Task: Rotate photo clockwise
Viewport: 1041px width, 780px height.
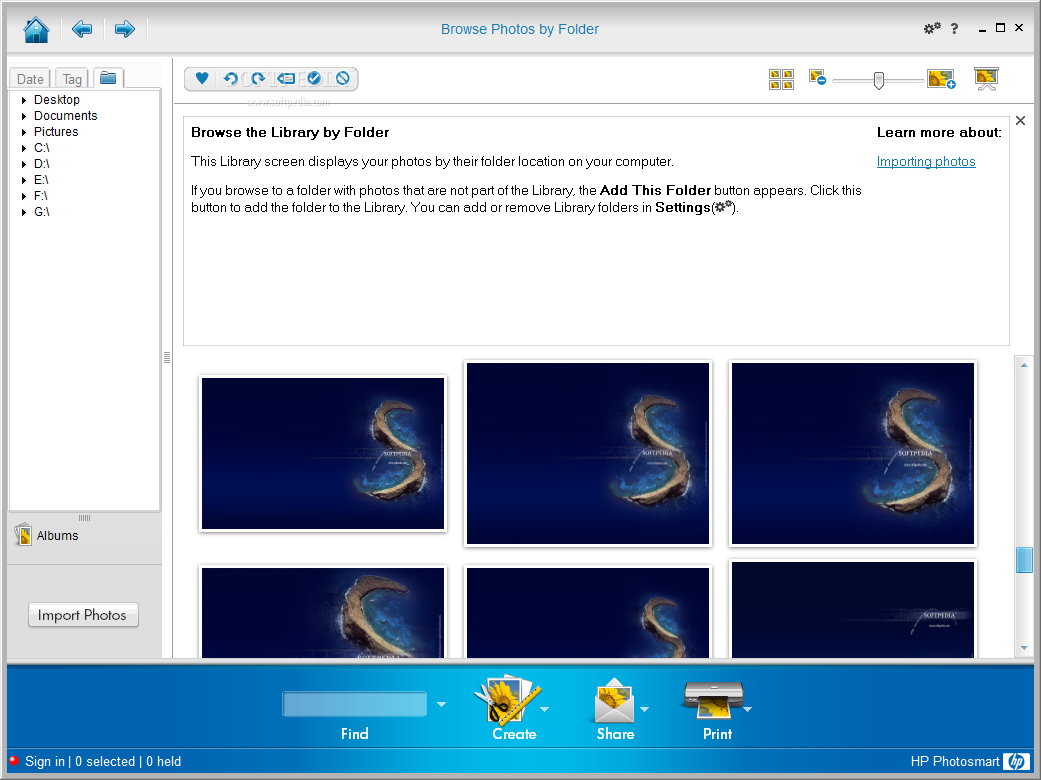Action: [x=258, y=79]
